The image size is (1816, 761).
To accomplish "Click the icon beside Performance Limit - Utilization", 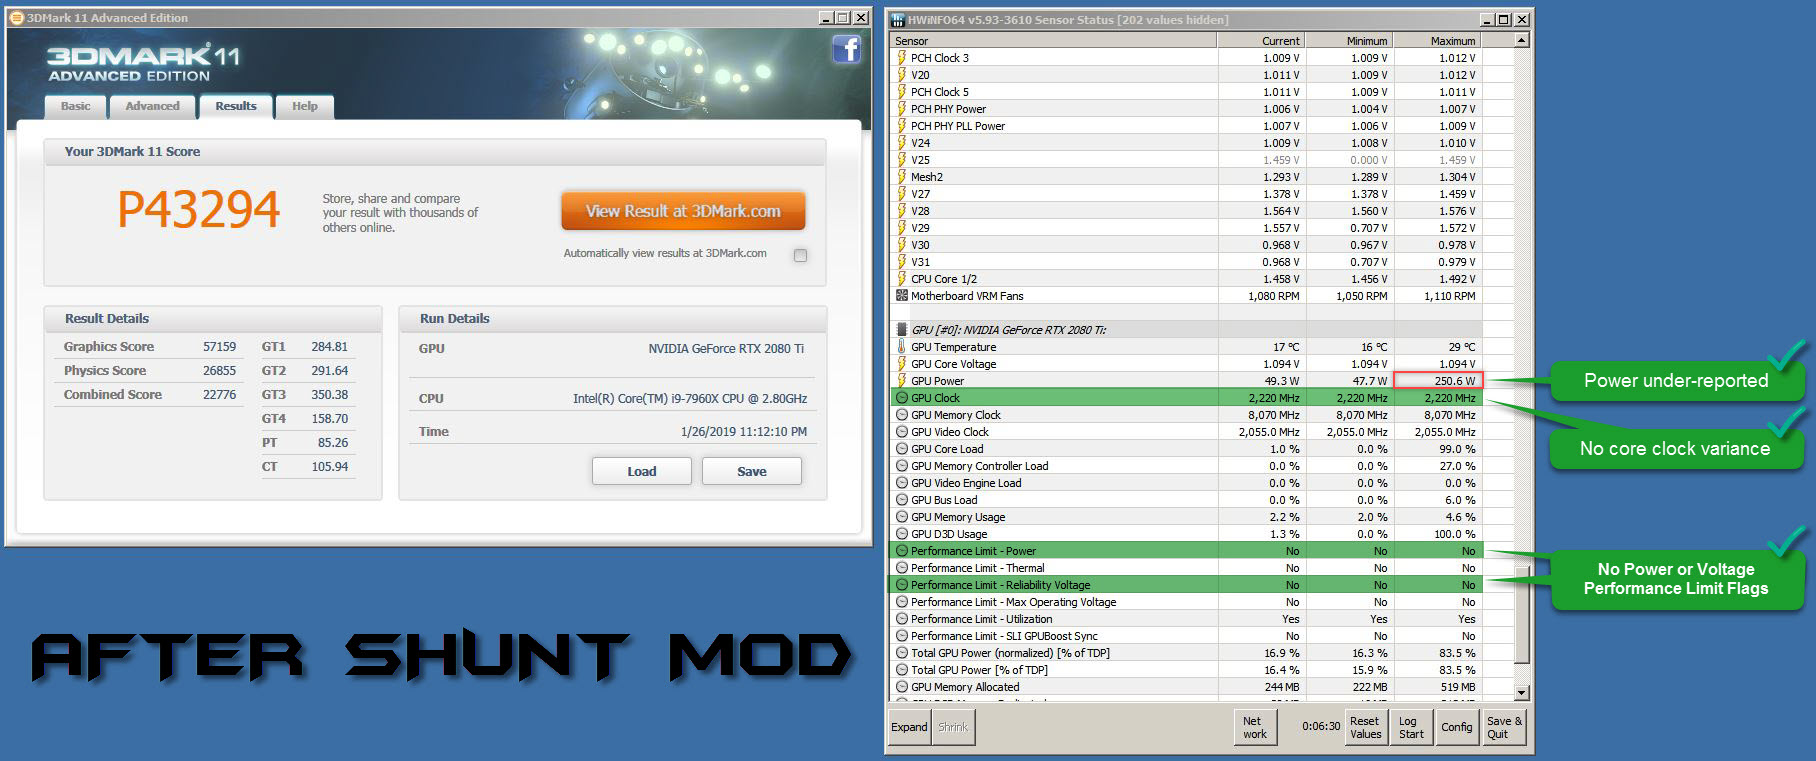I will pos(902,619).
